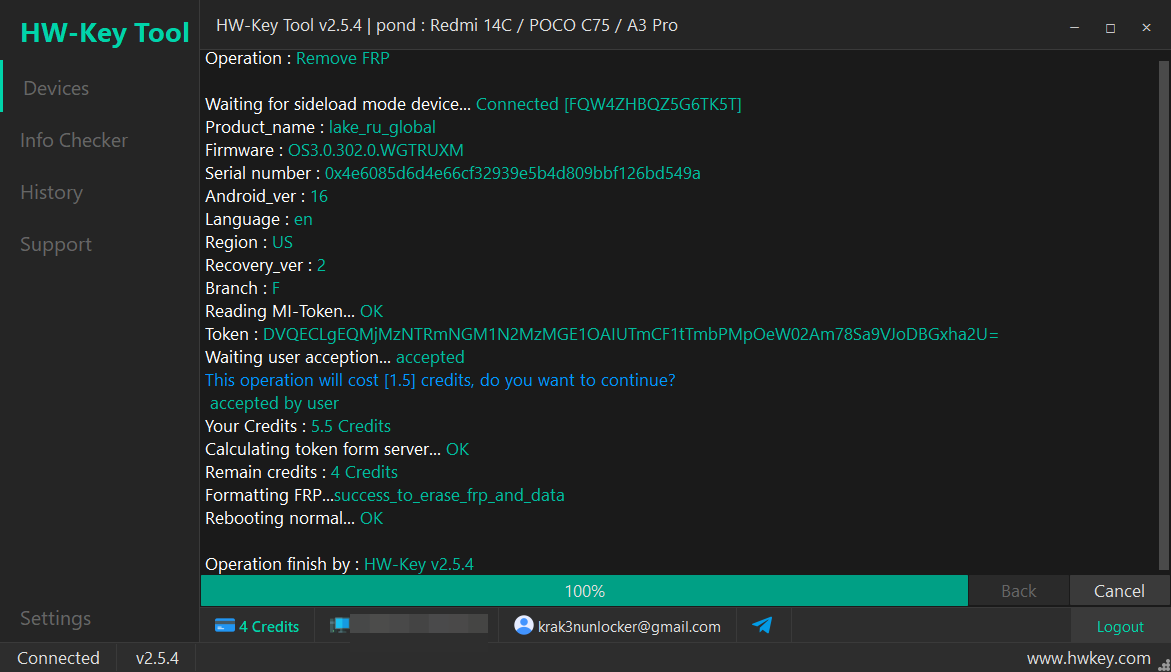Viewport: 1171px width, 672px height.
Task: Open the Info Checker section
Action: click(x=74, y=140)
